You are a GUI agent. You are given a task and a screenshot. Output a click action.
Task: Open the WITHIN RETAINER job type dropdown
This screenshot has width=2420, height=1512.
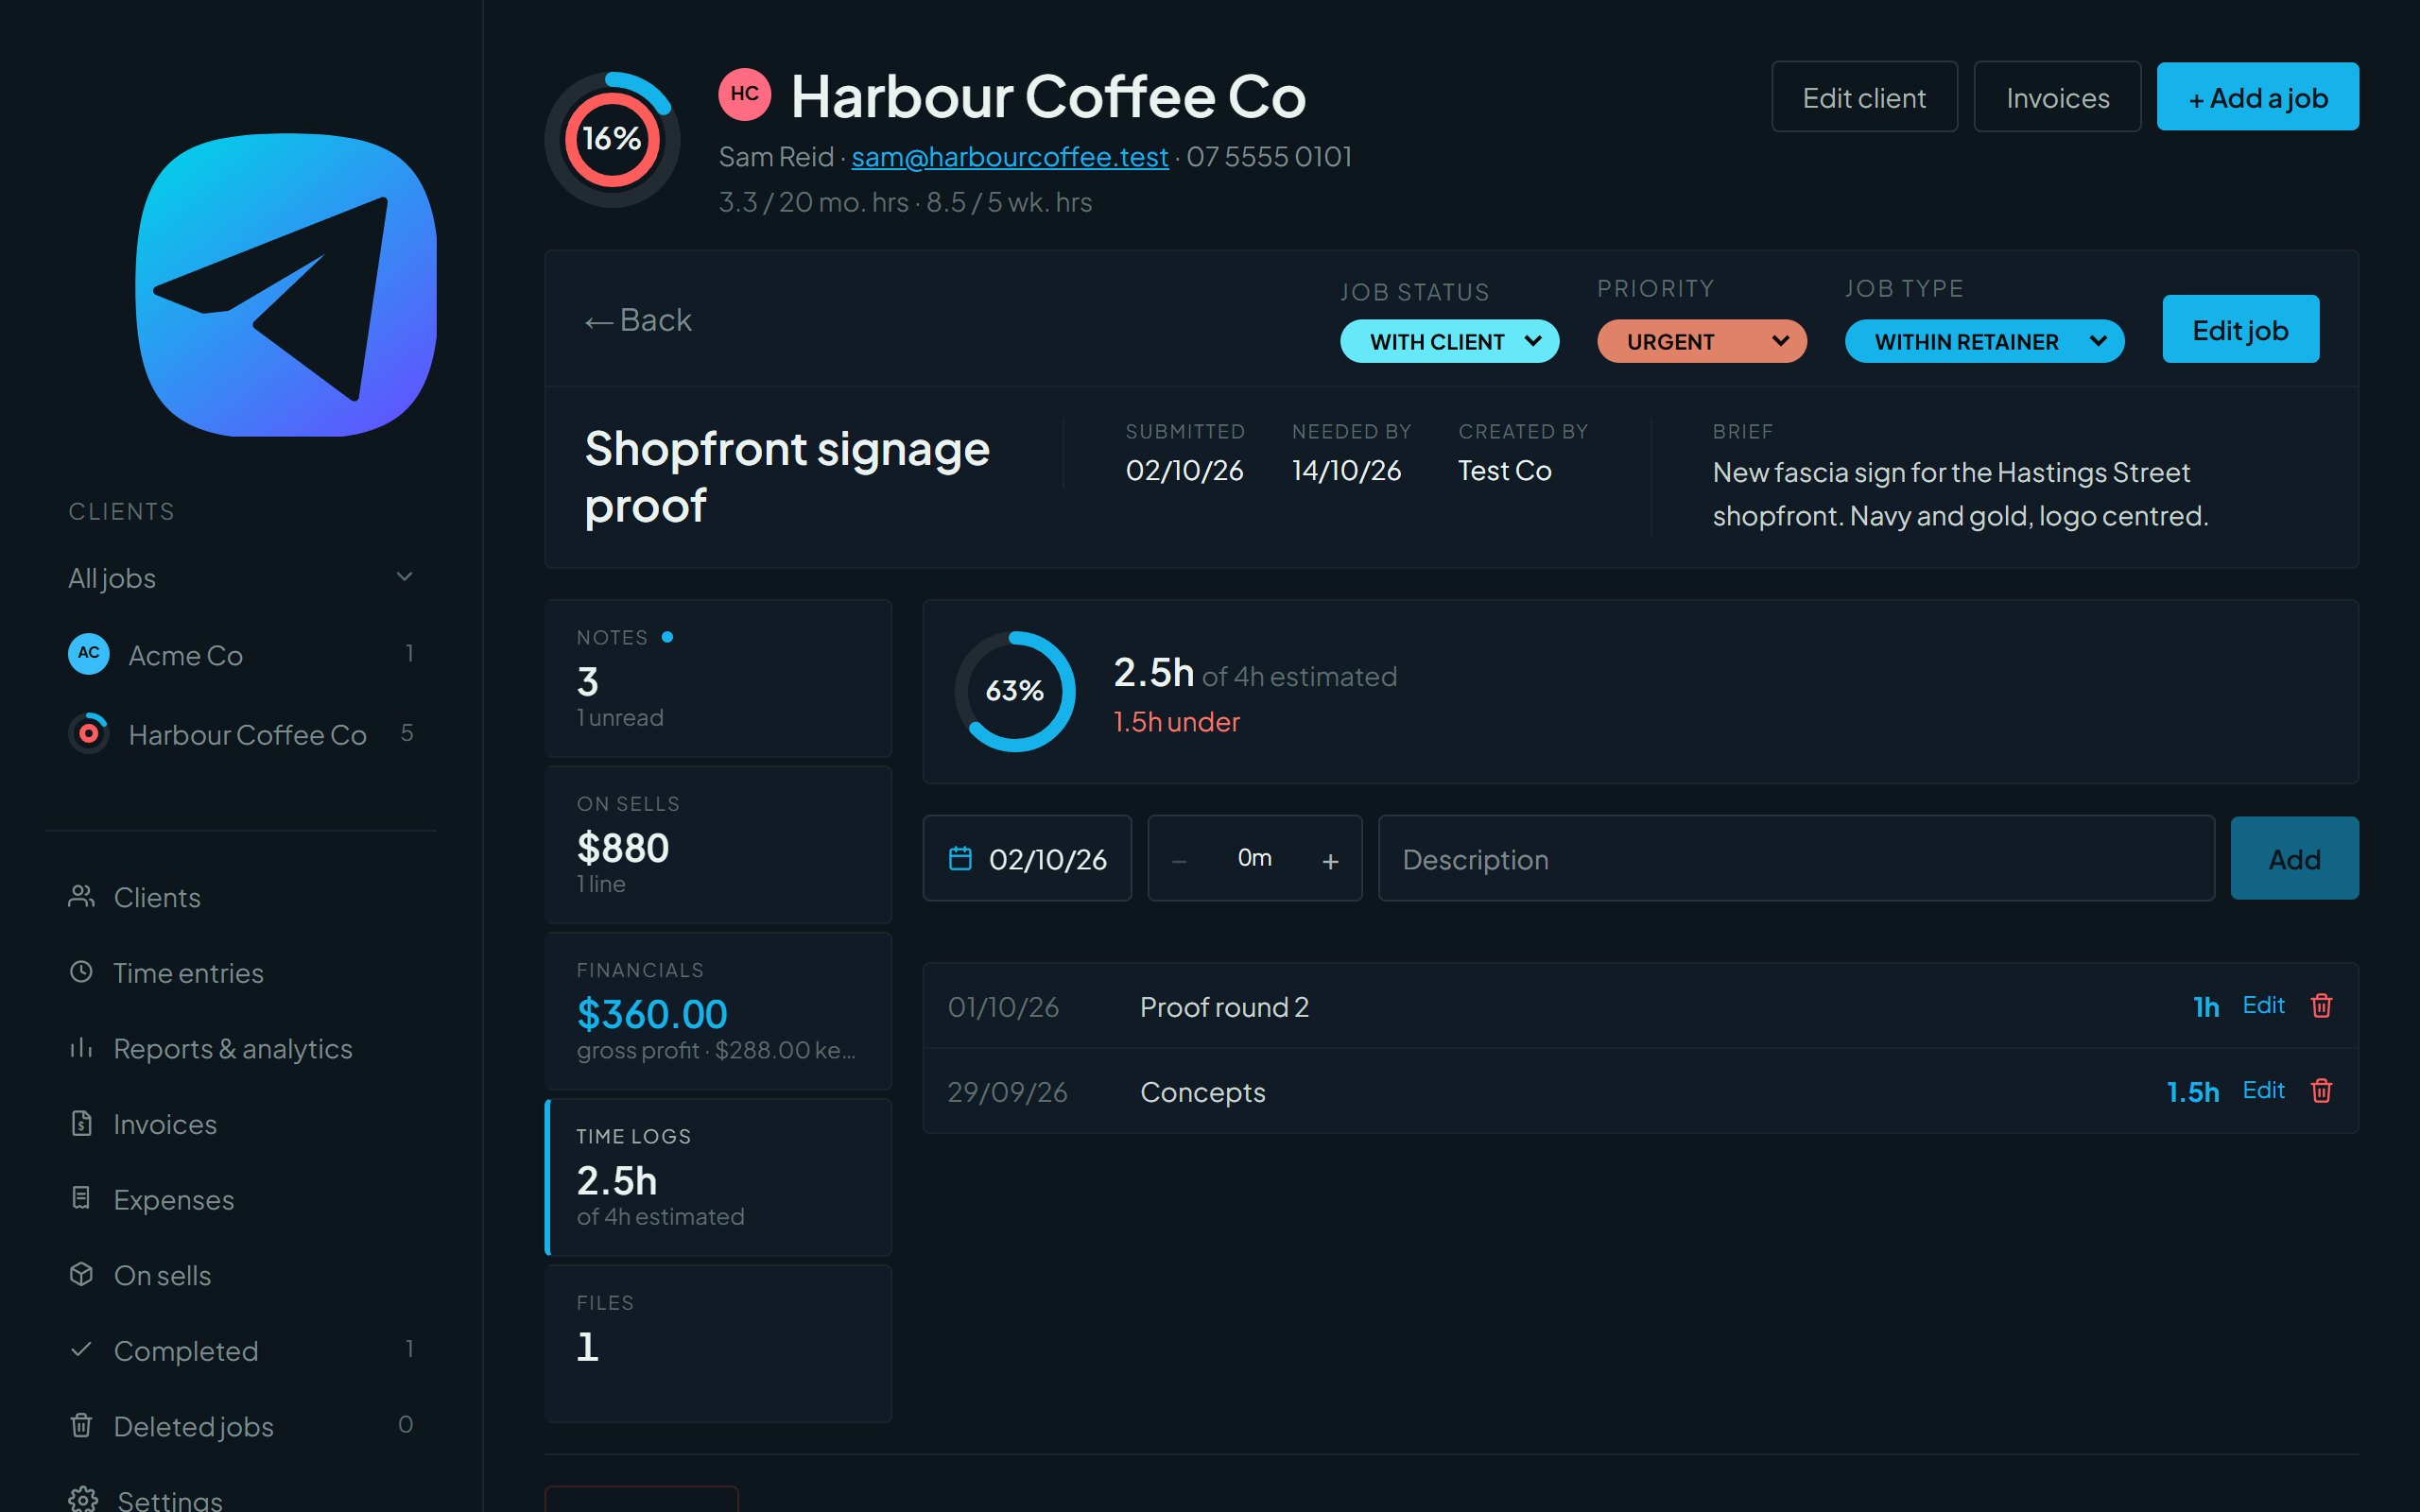pos(1984,341)
